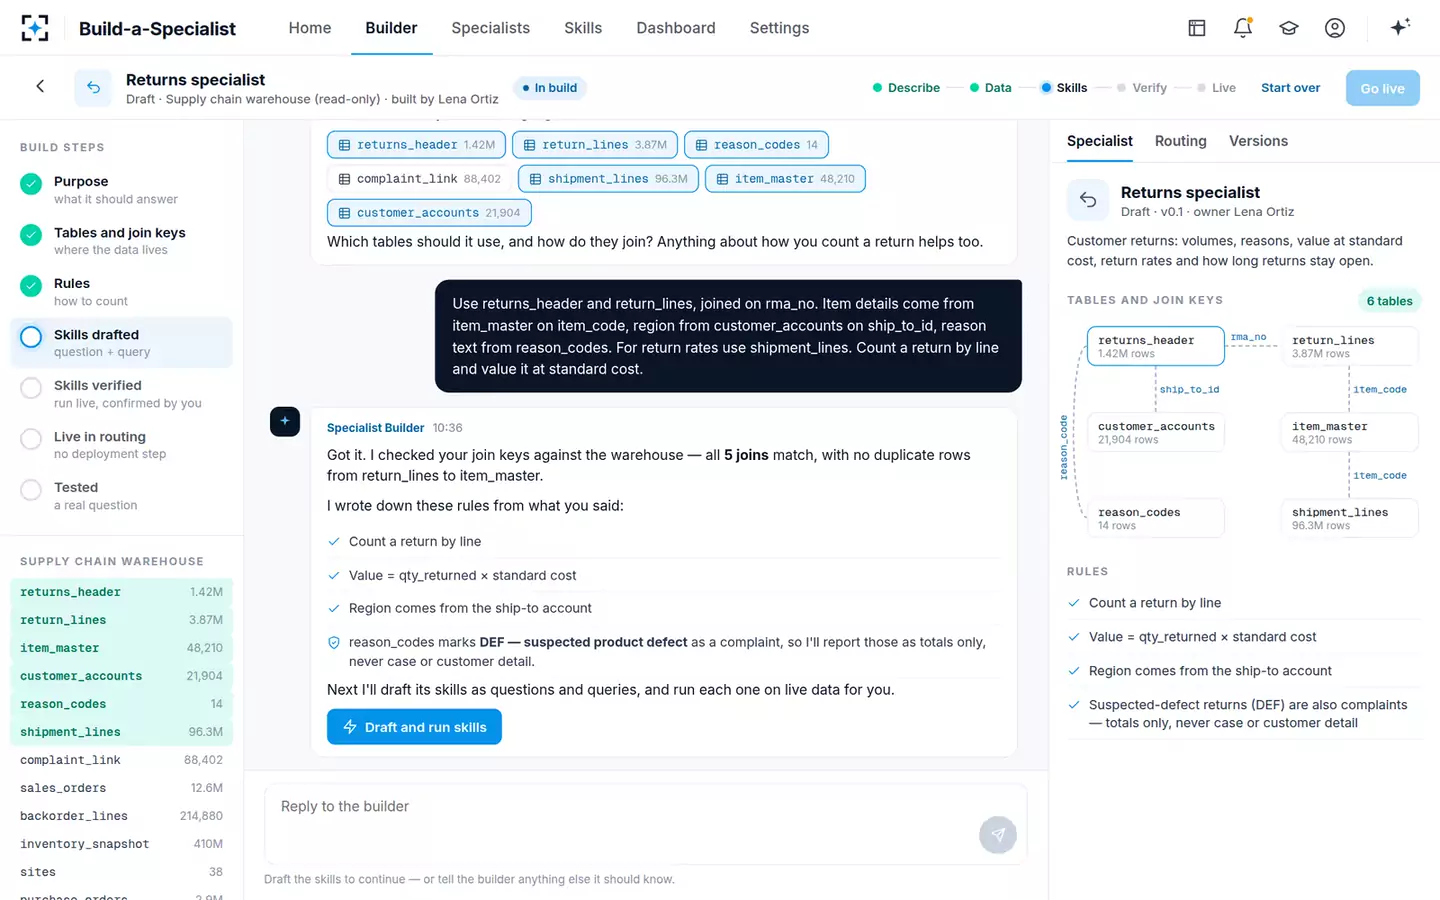Click the sparkle AI assistant icon
This screenshot has width=1440, height=900.
[1400, 27]
